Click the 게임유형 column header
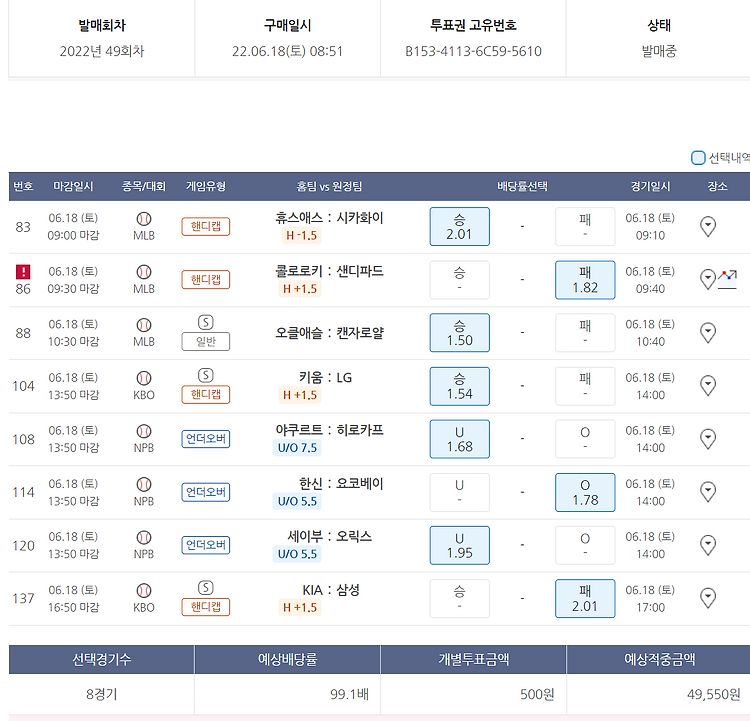Image resolution: width=750 pixels, height=721 pixels. pos(206,187)
